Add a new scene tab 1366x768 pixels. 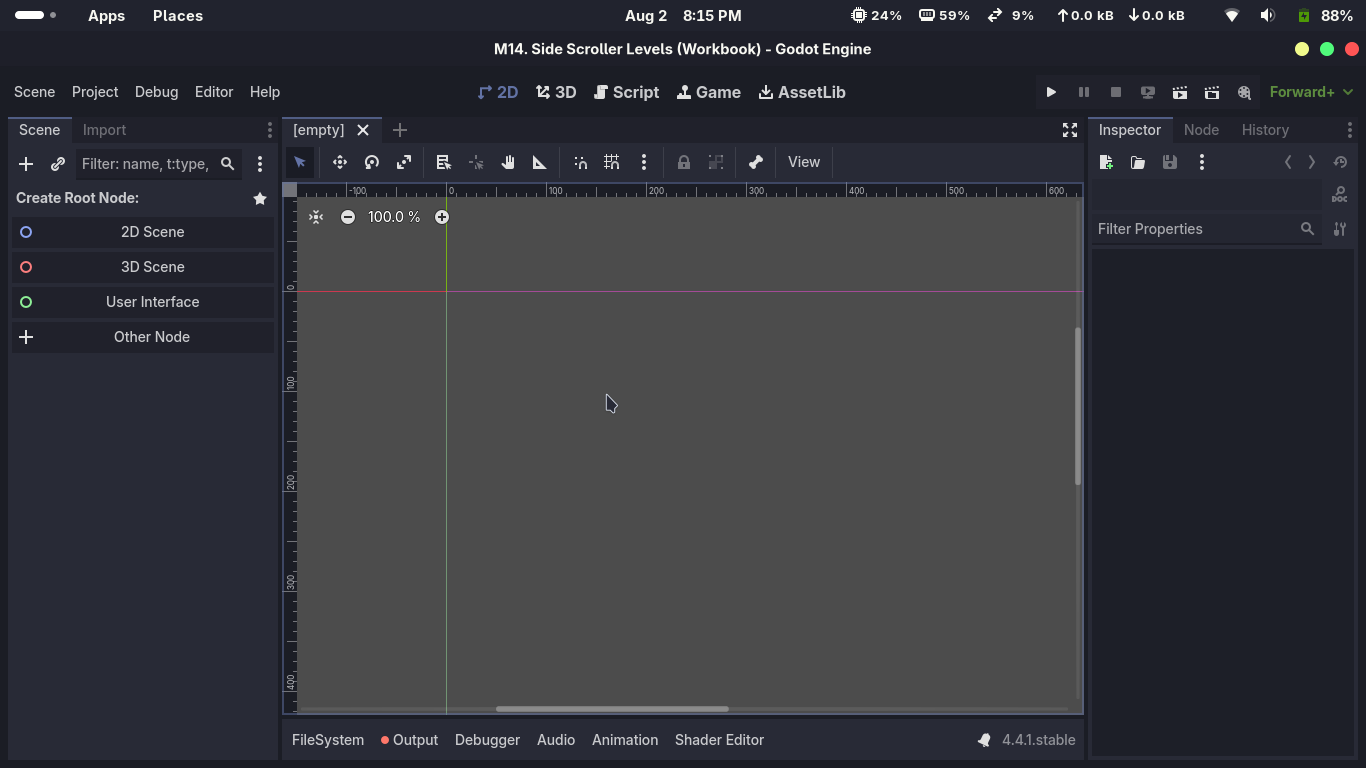click(x=400, y=130)
